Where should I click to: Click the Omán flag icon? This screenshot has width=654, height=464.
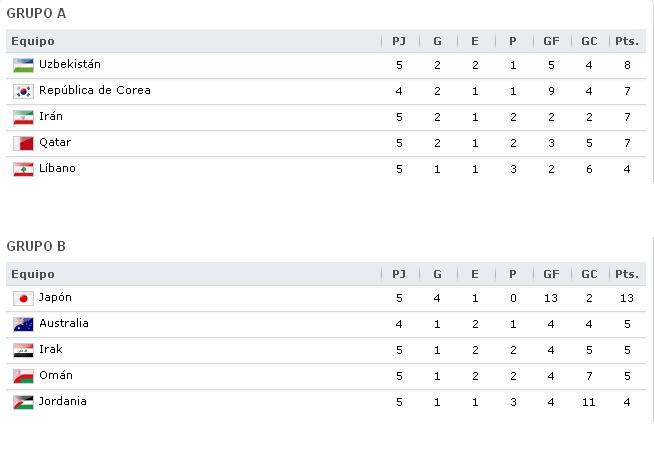[x=23, y=376]
